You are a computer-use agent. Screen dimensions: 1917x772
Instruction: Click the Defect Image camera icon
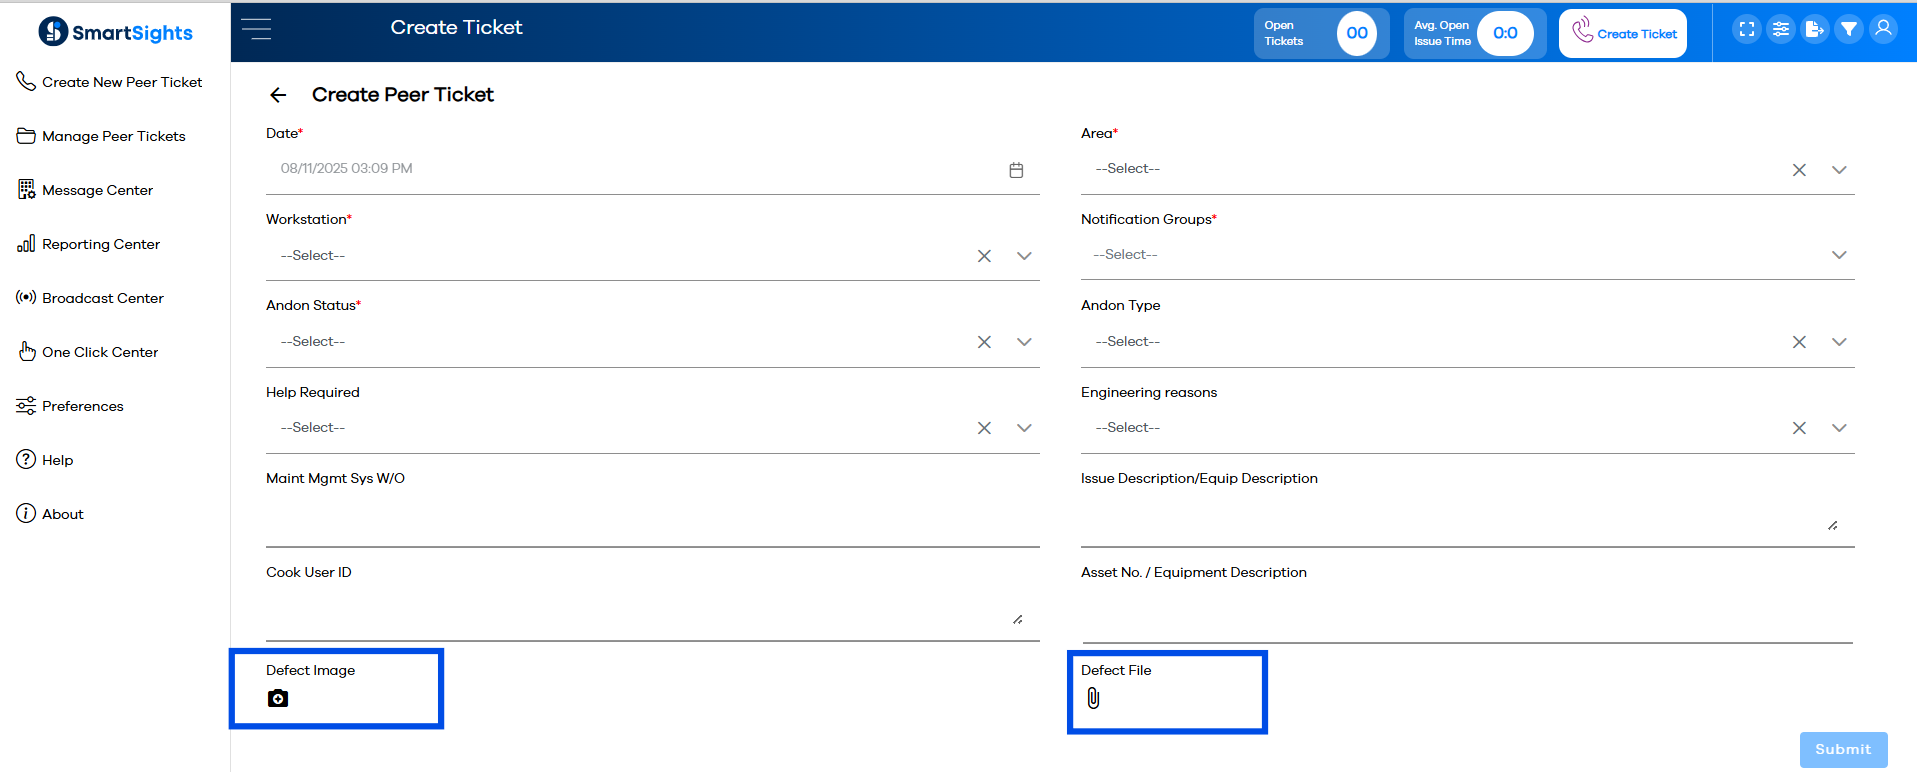click(x=278, y=699)
